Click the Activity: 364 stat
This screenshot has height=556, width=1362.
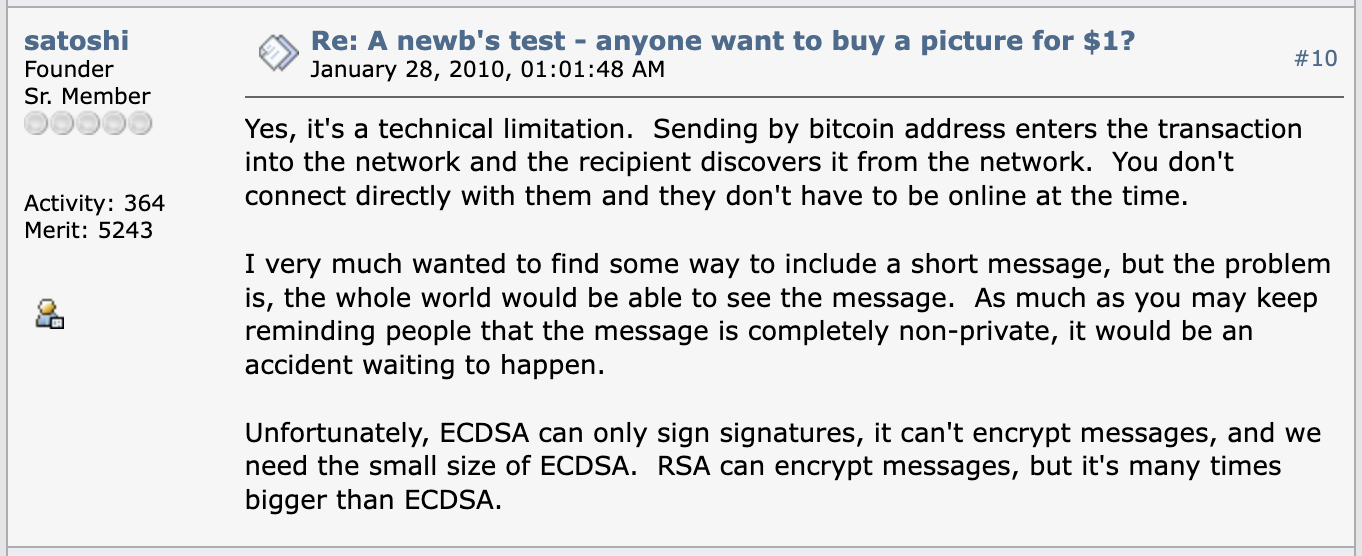95,204
